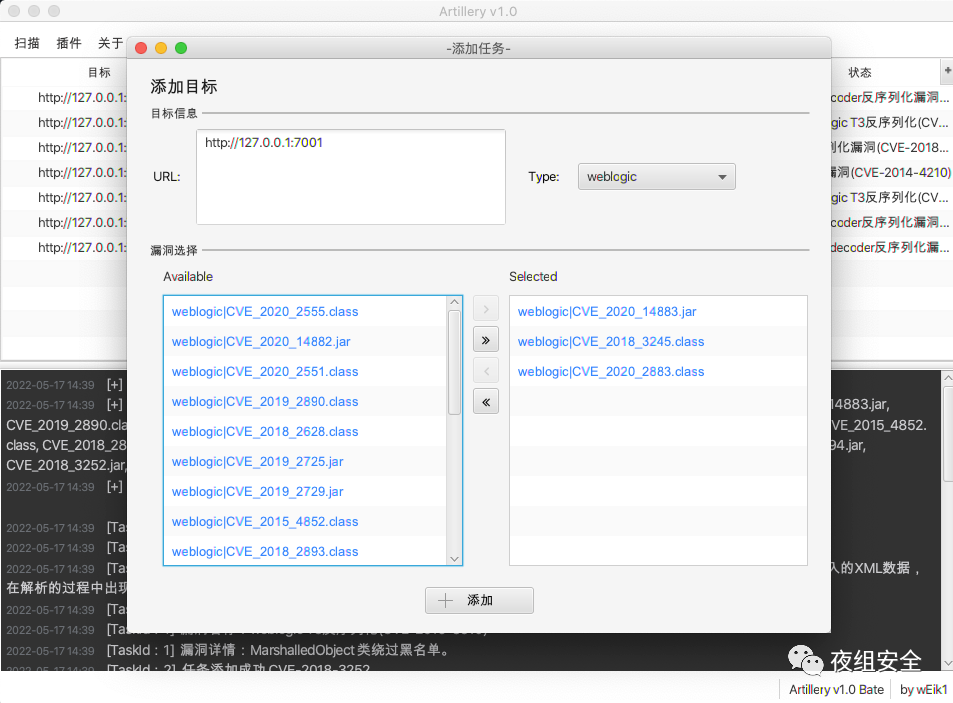Click the Available list scrollbar thumb
The height and width of the screenshot is (703, 953).
454,363
